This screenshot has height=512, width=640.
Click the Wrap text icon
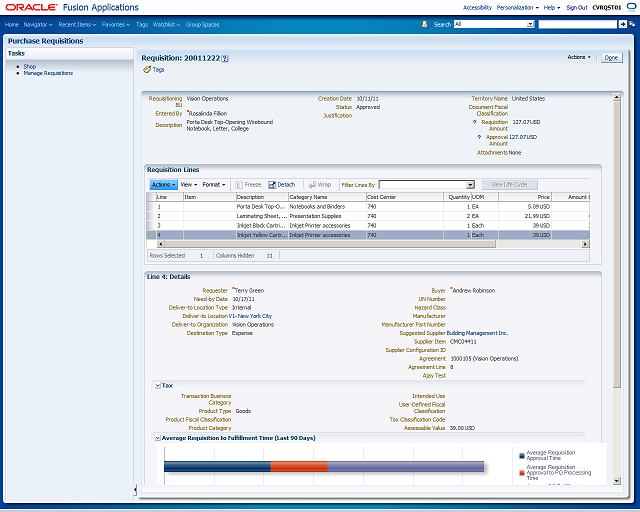click(312, 185)
